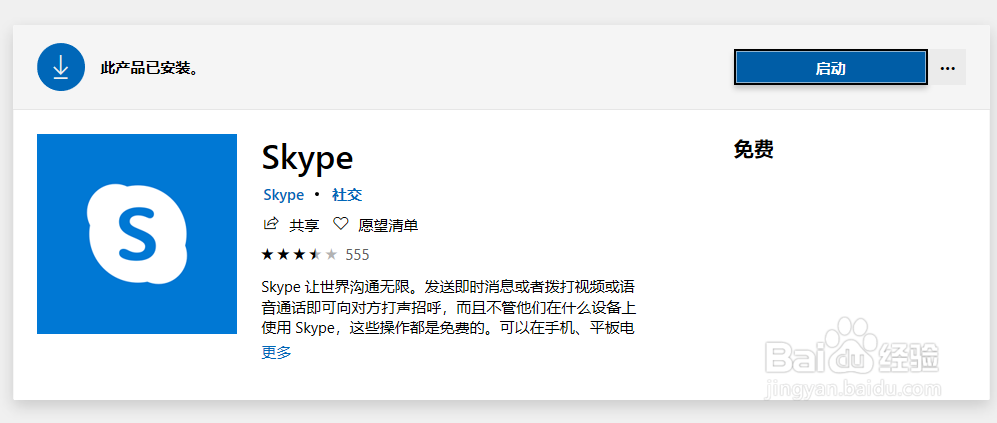Click the blue download arrow icon
The image size is (997, 423).
(x=60, y=67)
